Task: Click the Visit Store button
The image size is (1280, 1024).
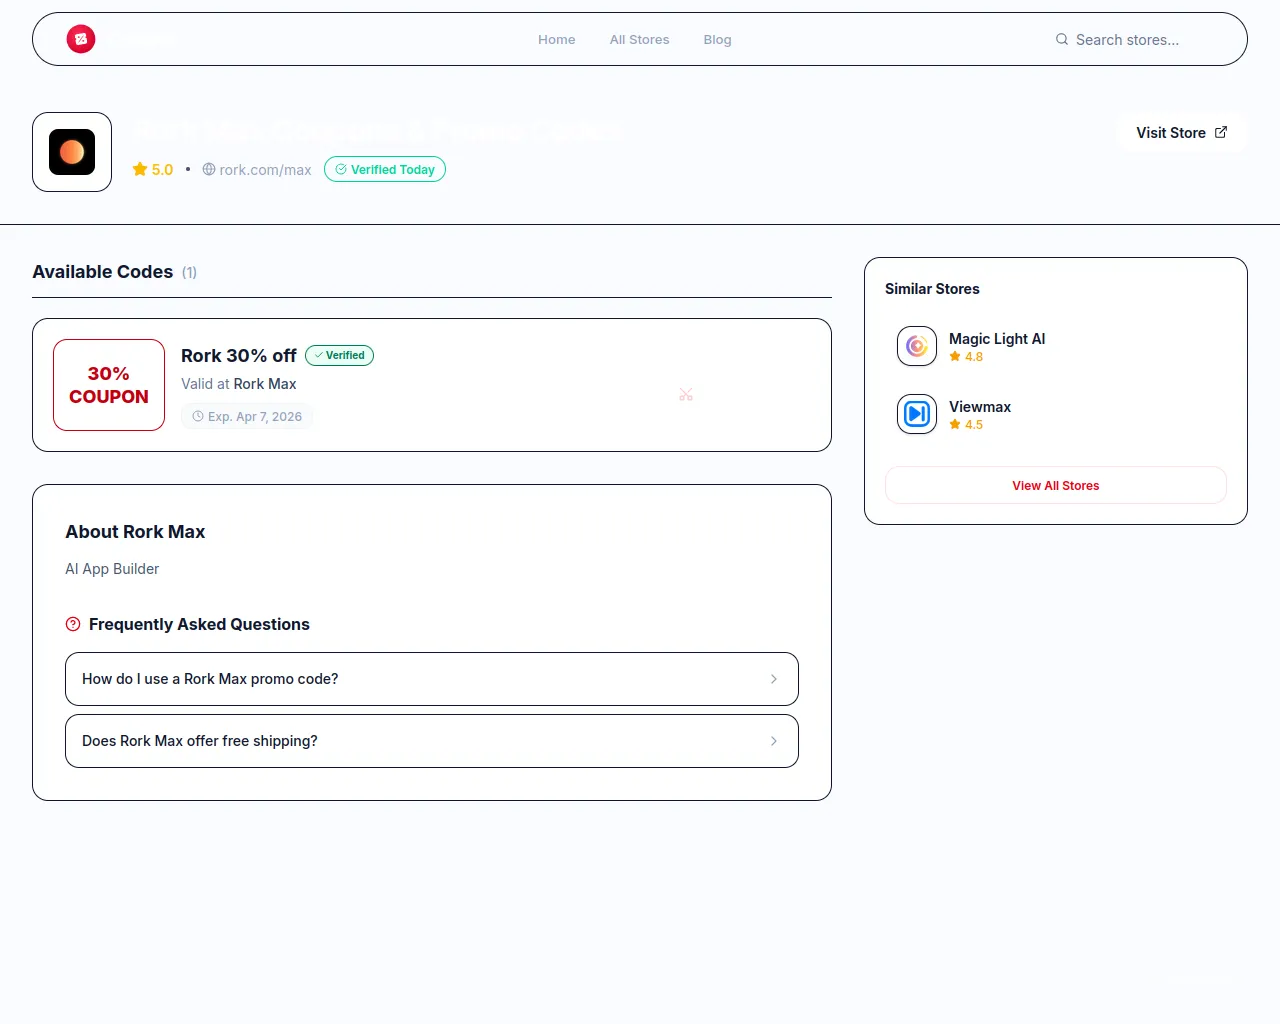Action: click(1181, 132)
